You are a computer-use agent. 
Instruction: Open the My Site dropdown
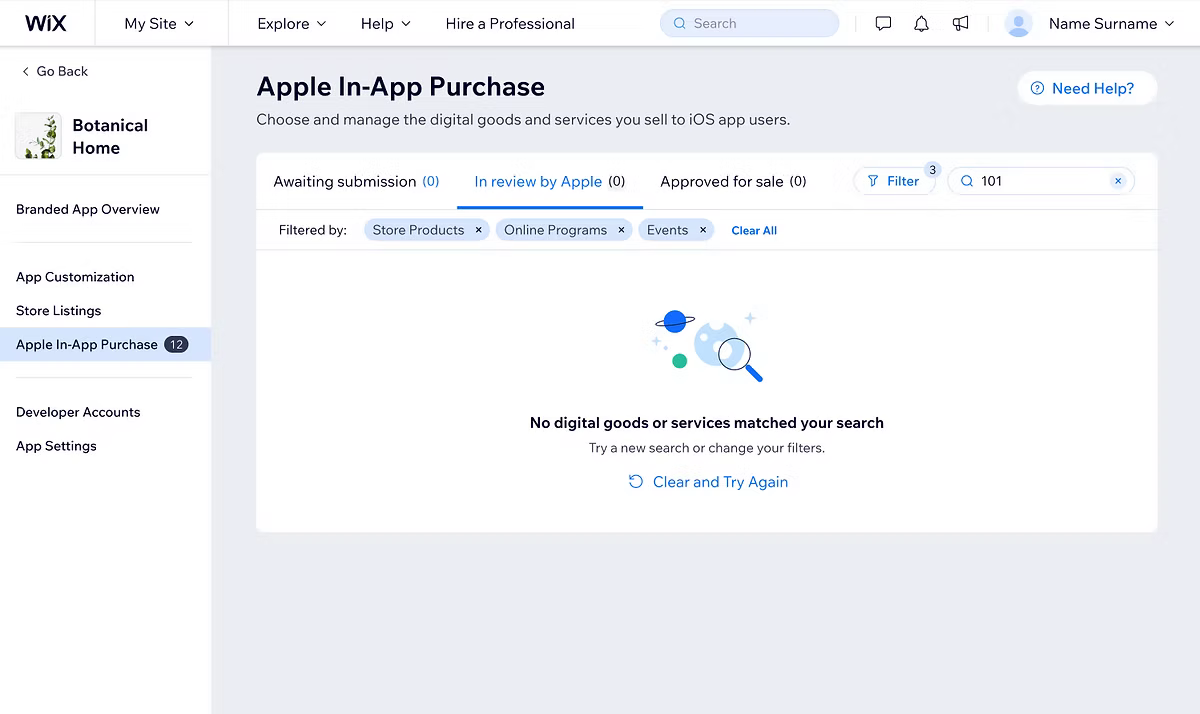pos(159,23)
